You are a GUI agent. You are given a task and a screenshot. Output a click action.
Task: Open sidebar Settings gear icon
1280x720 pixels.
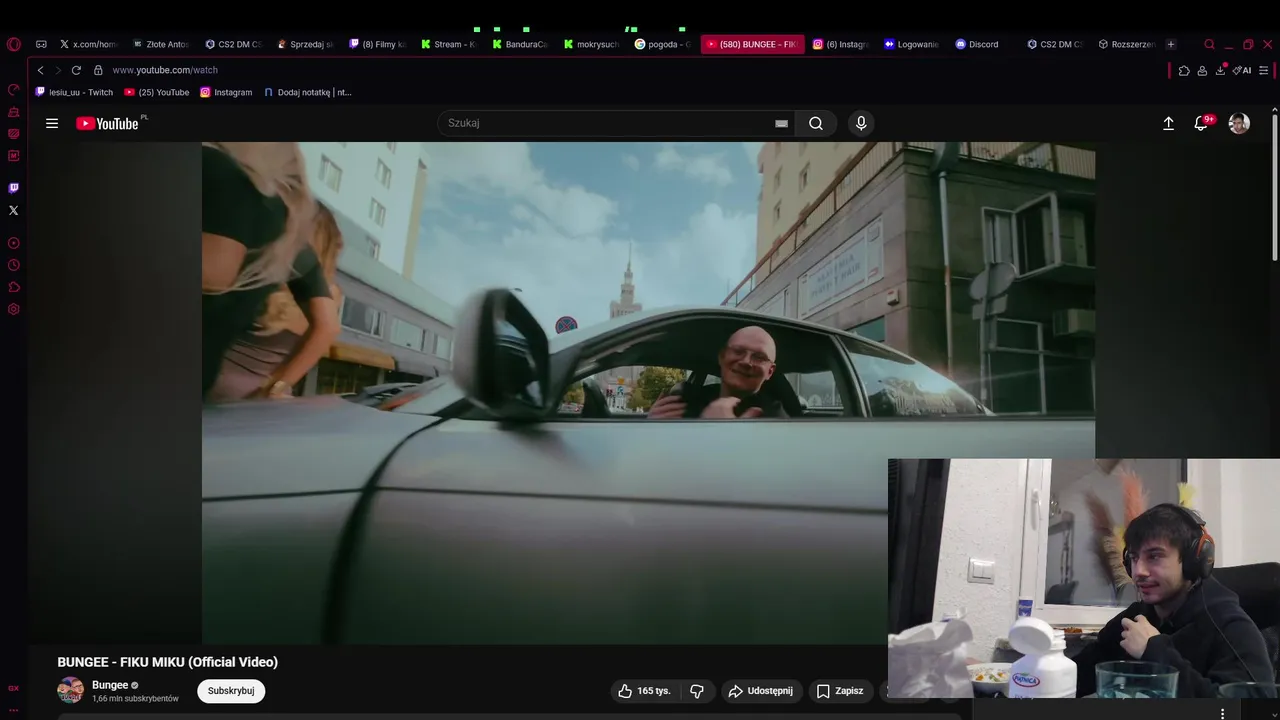(14, 309)
